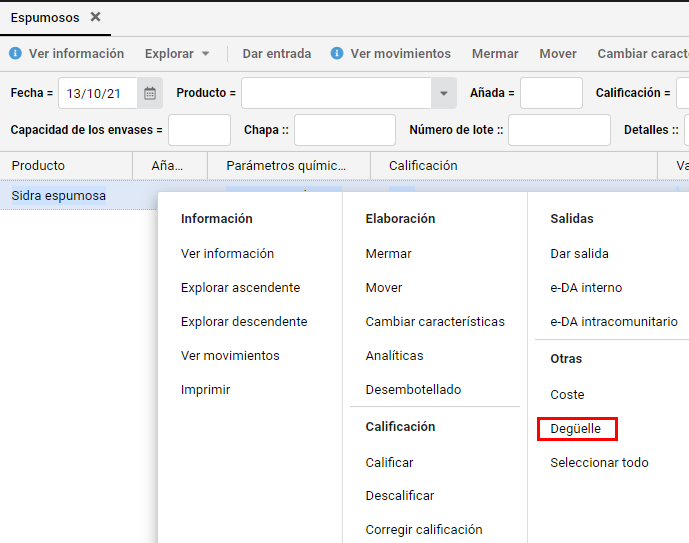Choose e-DA interno menu item
This screenshot has height=543, width=689.
(586, 287)
